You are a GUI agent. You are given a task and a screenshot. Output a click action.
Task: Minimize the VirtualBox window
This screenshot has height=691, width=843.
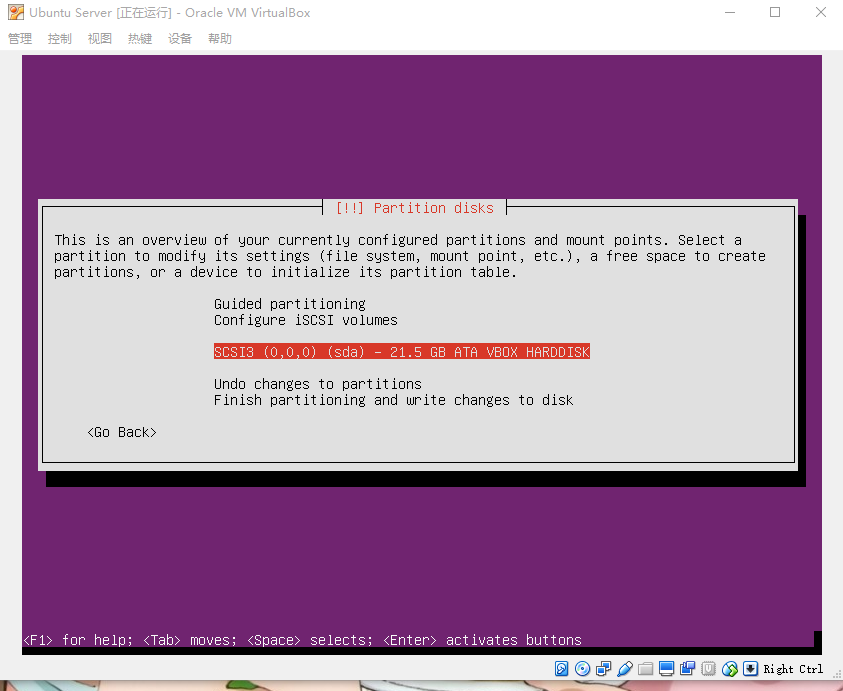tap(730, 12)
